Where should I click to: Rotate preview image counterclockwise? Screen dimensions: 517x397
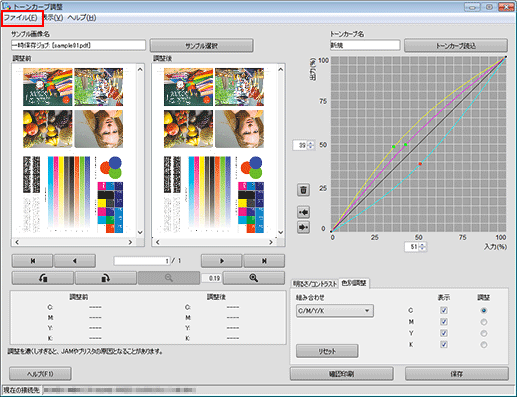click(43, 278)
